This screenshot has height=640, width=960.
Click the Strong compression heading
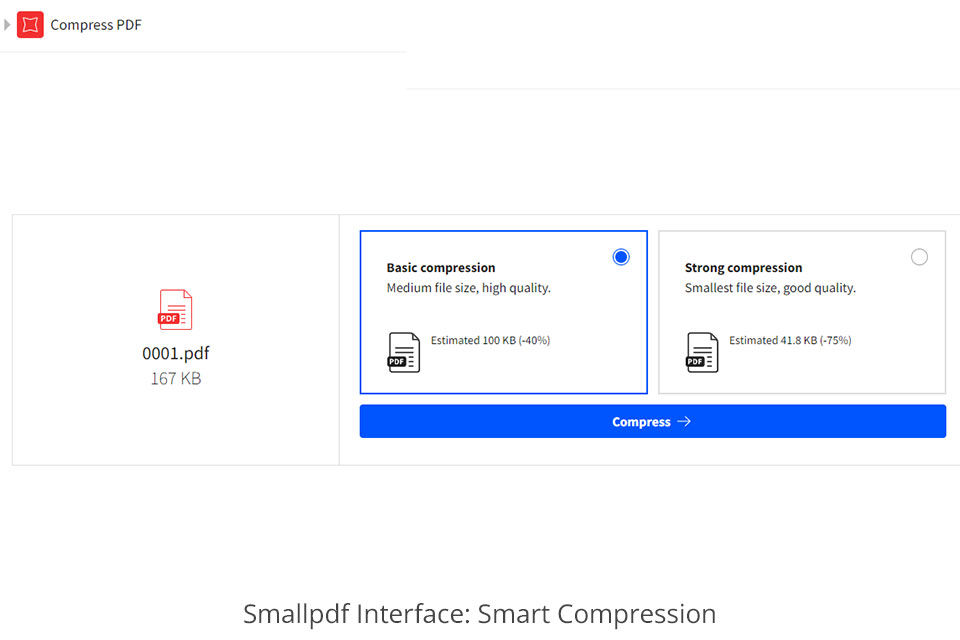click(x=743, y=268)
